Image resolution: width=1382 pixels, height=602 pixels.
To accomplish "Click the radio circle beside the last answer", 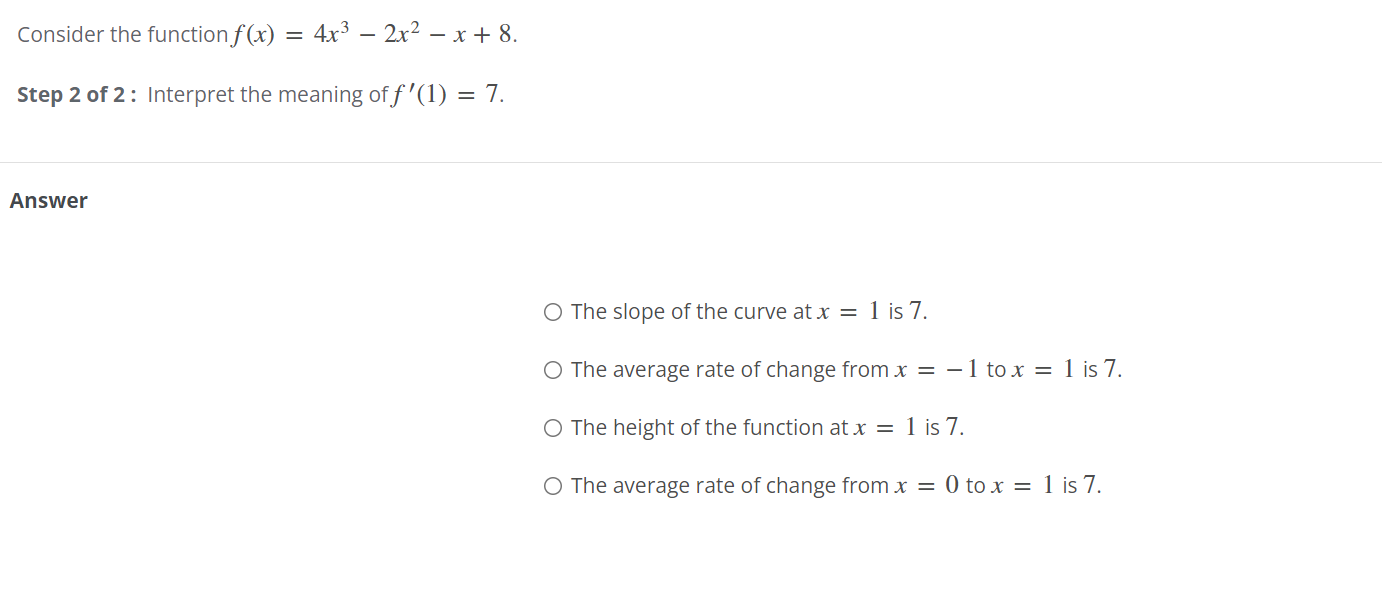I will coord(552,485).
